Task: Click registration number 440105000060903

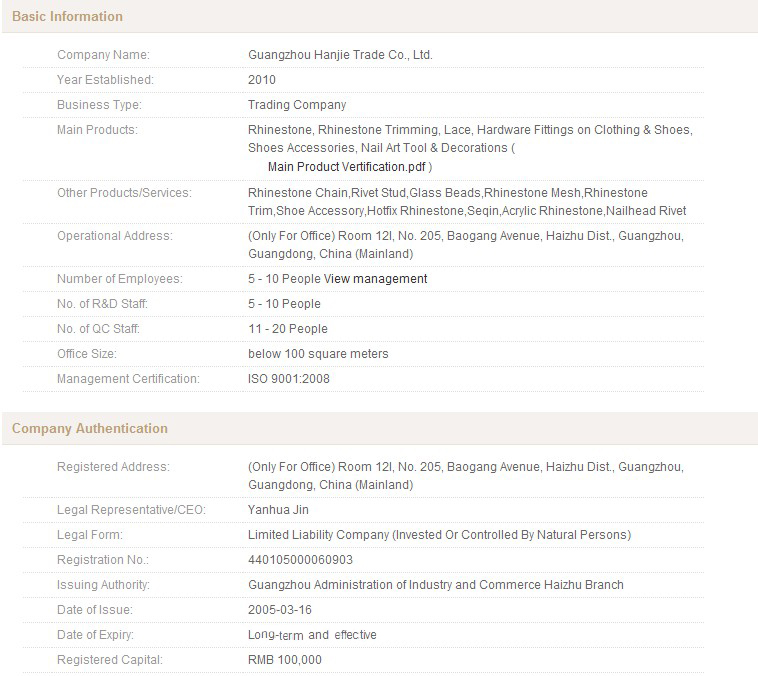Action: pos(300,560)
